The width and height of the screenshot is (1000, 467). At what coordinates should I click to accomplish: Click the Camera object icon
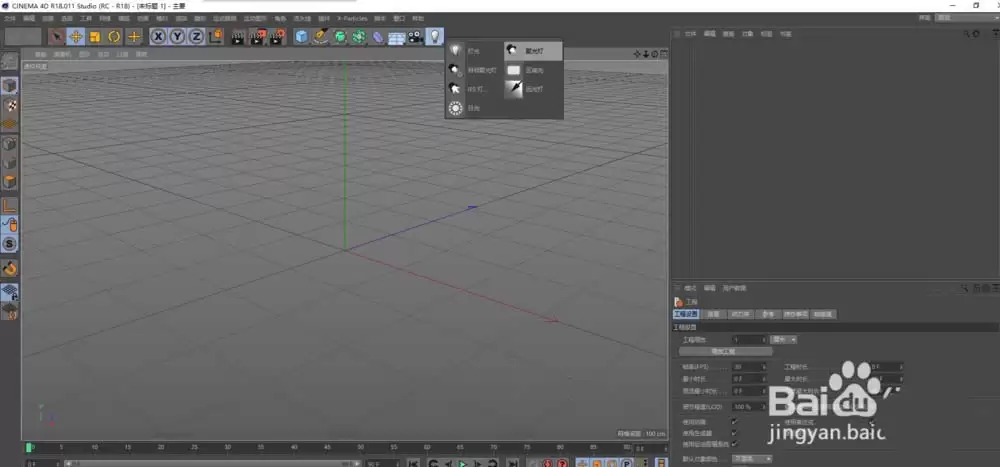point(414,37)
